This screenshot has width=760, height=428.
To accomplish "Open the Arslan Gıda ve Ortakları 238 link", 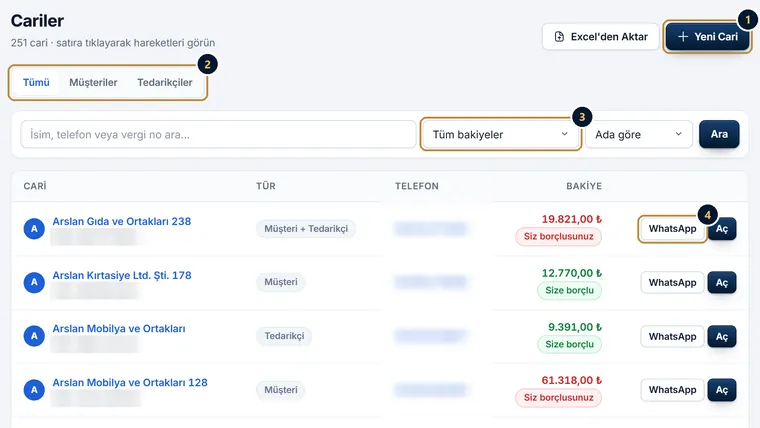I will pyautogui.click(x=122, y=222).
